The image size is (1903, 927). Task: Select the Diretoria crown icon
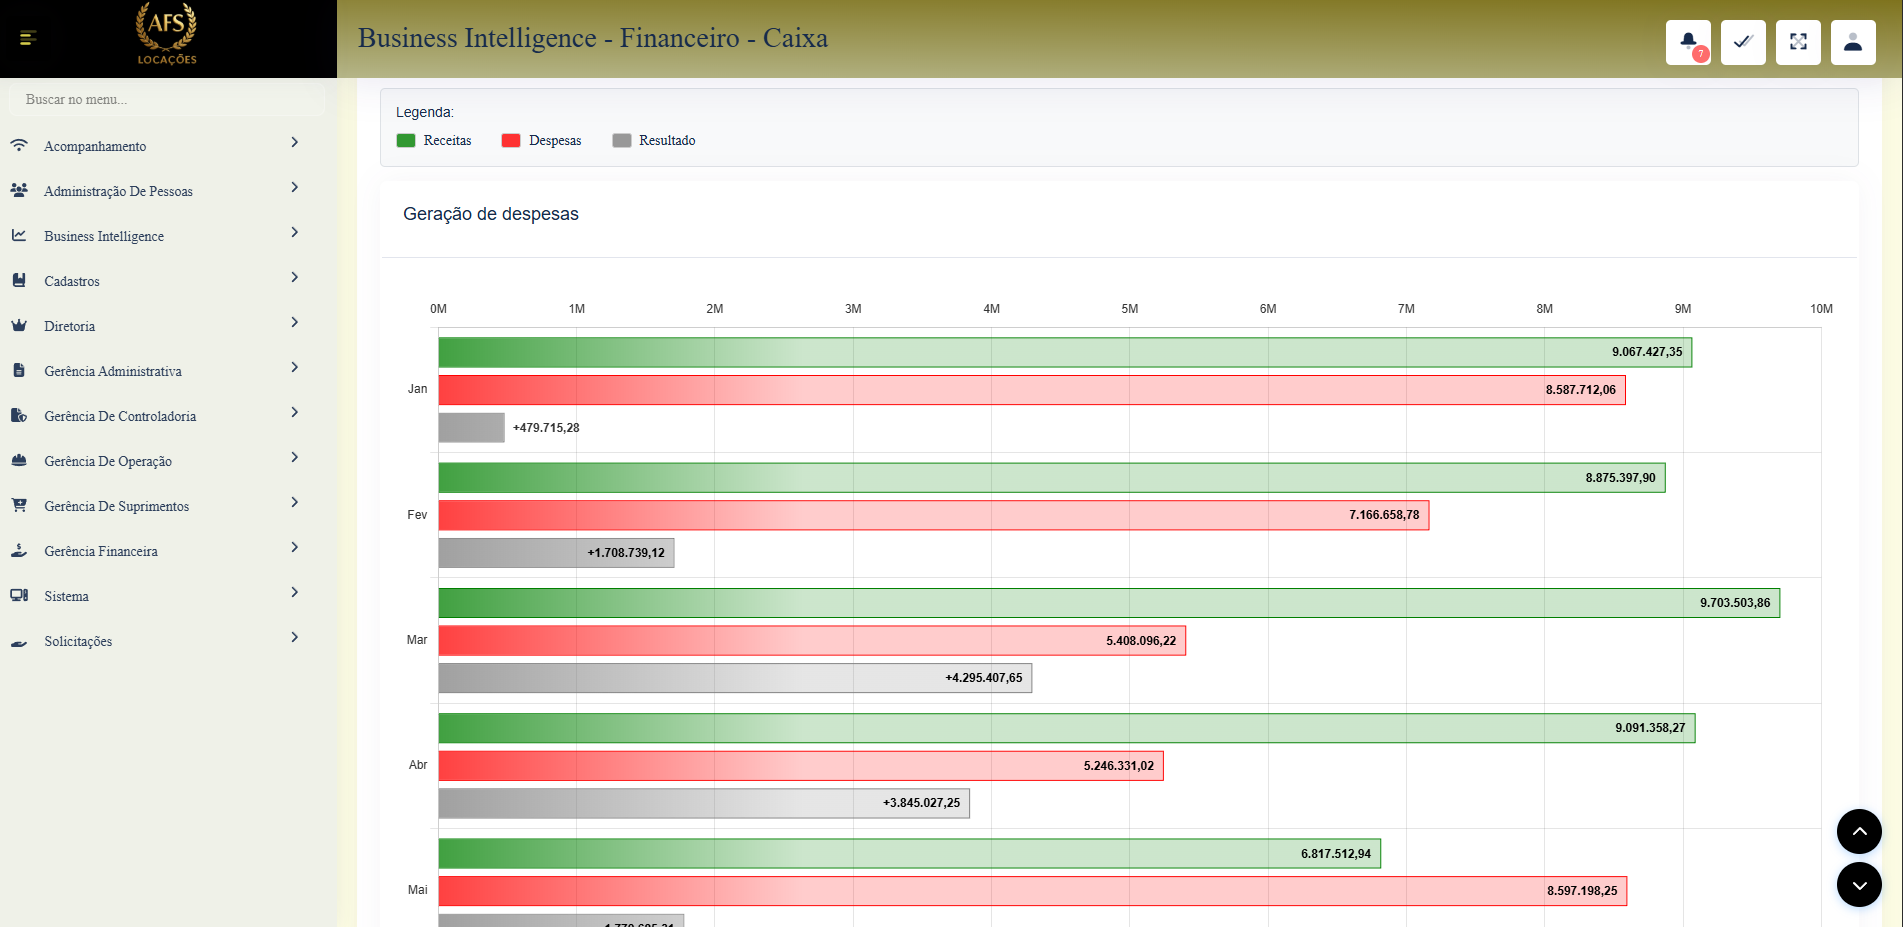click(x=19, y=322)
